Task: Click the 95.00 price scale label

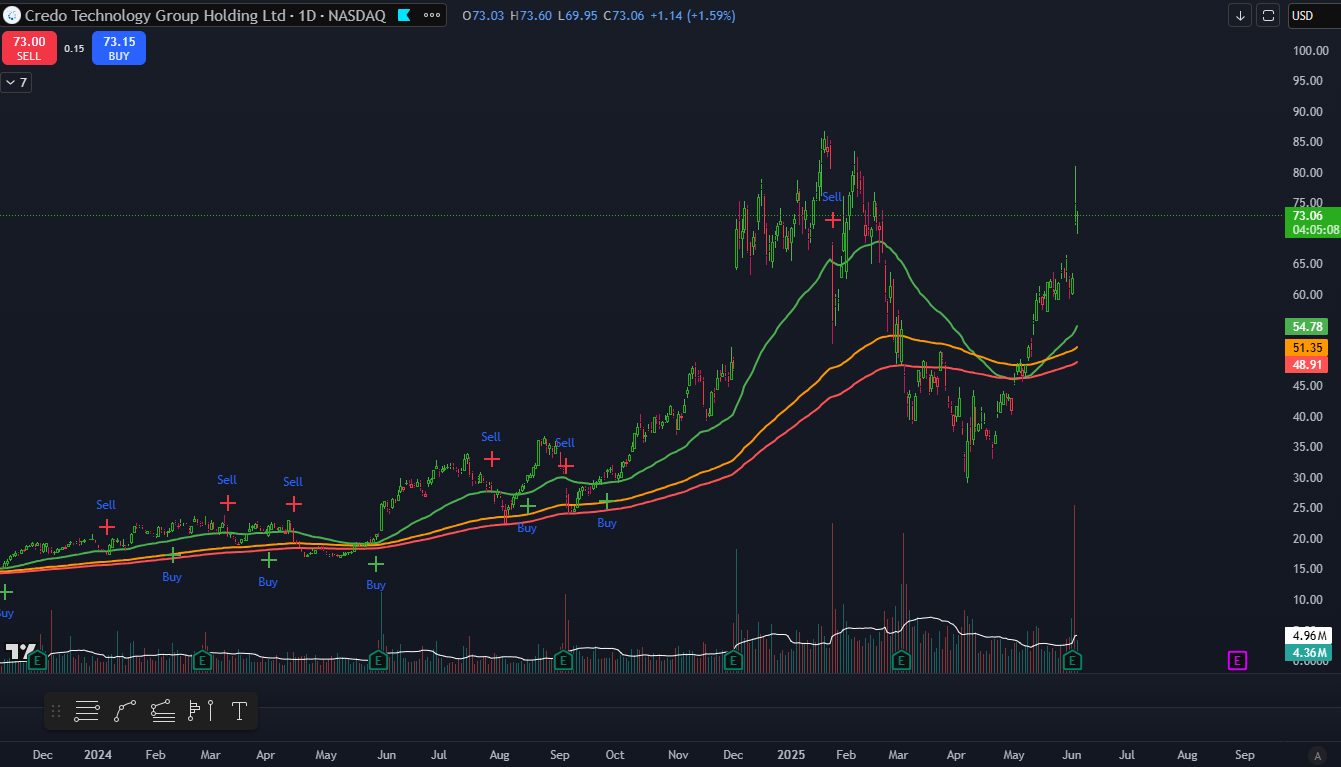Action: [x=1308, y=81]
